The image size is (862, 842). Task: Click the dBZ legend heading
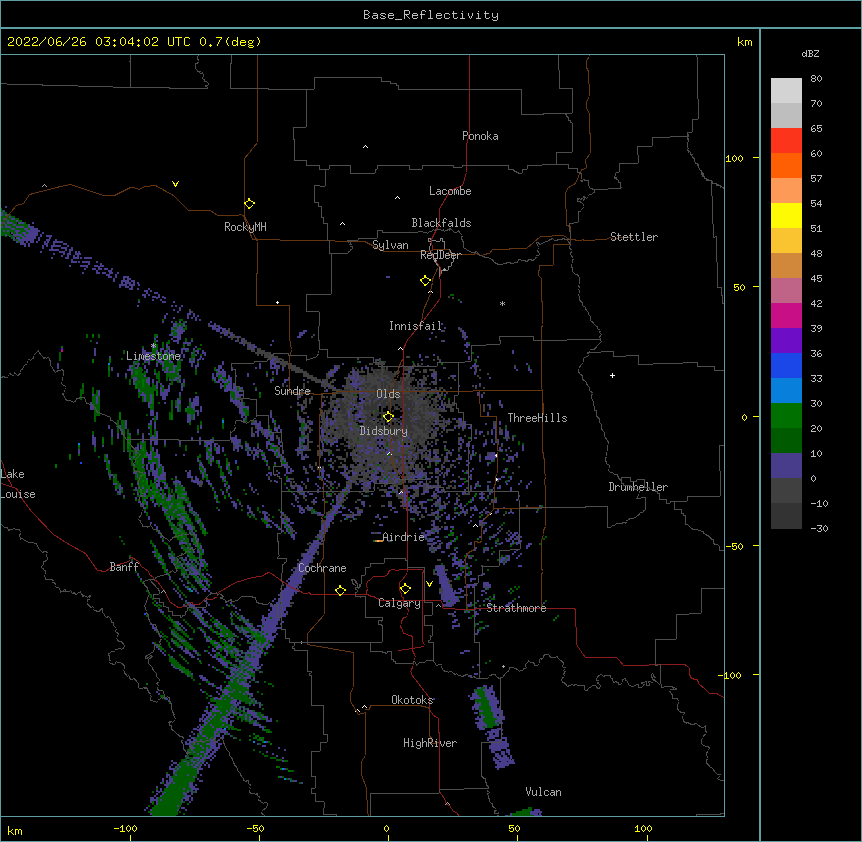coord(810,53)
